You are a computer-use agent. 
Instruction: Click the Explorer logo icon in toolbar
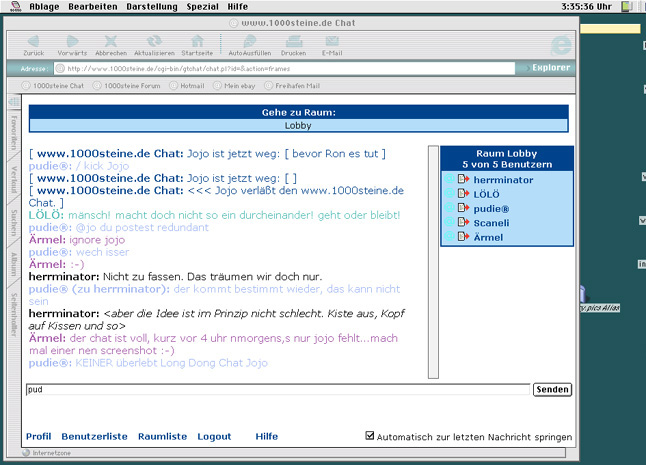pos(561,45)
